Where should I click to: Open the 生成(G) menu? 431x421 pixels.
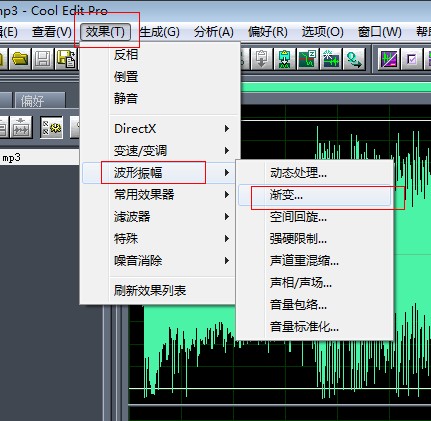tap(159, 32)
